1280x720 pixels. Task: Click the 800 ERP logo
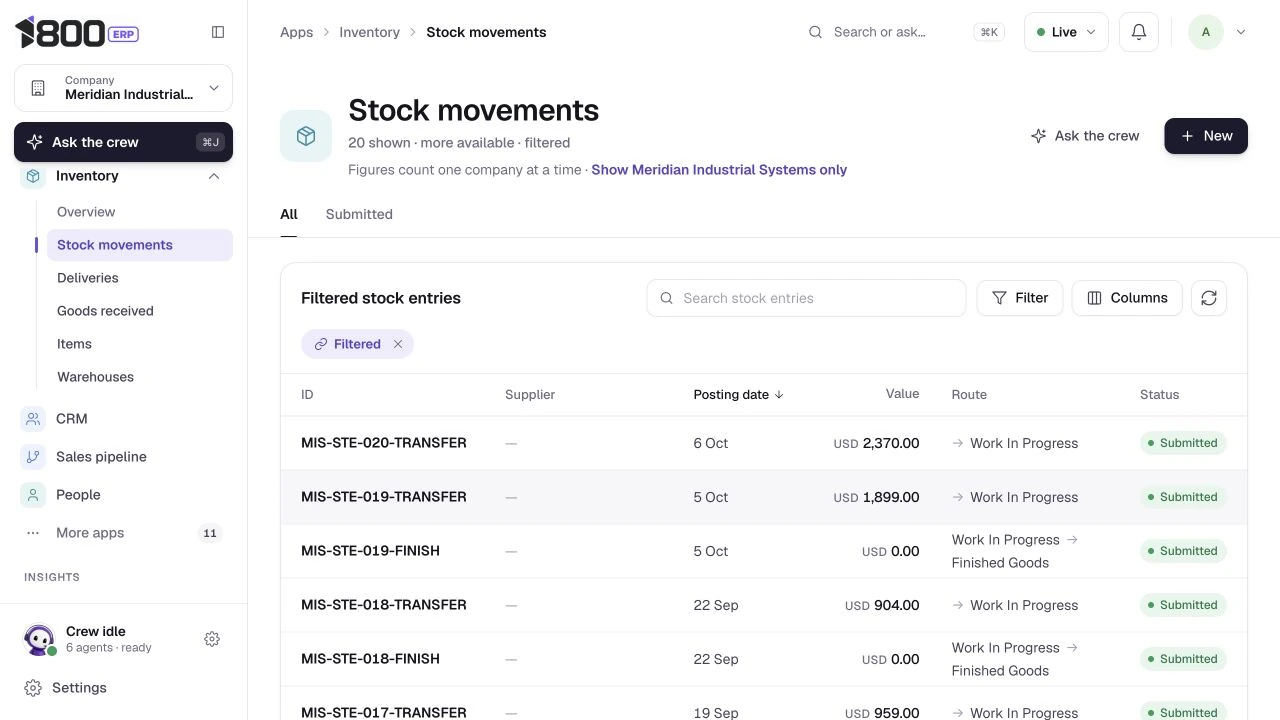(77, 32)
